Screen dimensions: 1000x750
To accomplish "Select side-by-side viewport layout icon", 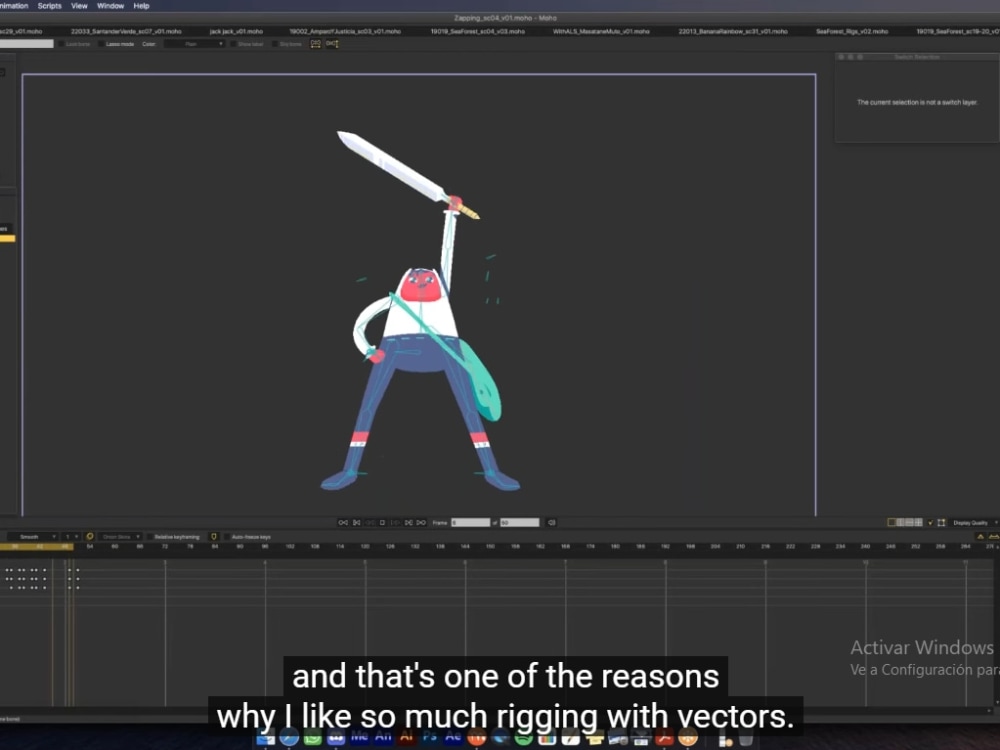I will click(901, 522).
